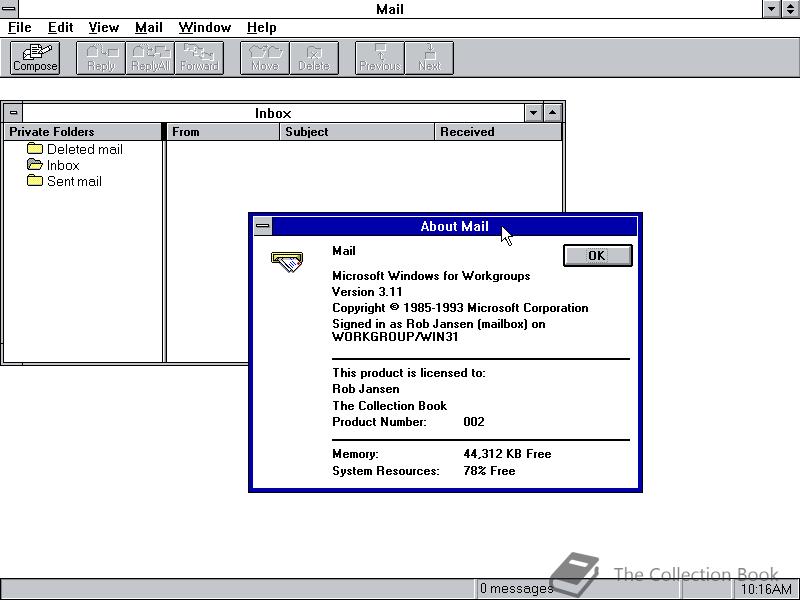Open the Mail application control menu
This screenshot has height=600, width=800.
[9, 9]
